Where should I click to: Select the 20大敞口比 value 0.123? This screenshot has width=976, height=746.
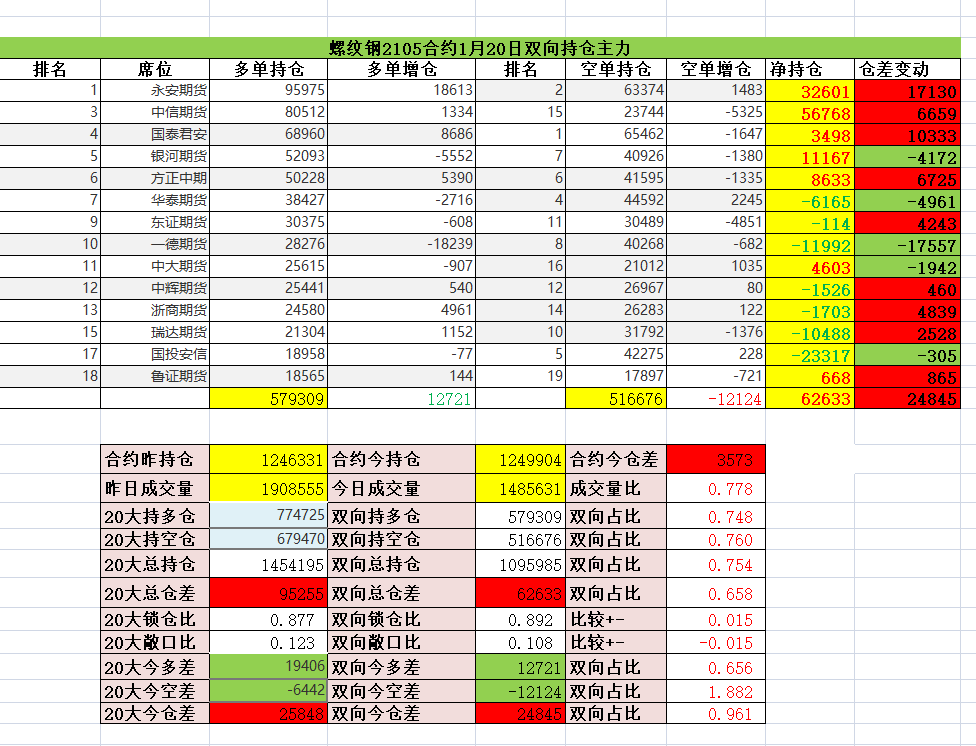point(269,642)
